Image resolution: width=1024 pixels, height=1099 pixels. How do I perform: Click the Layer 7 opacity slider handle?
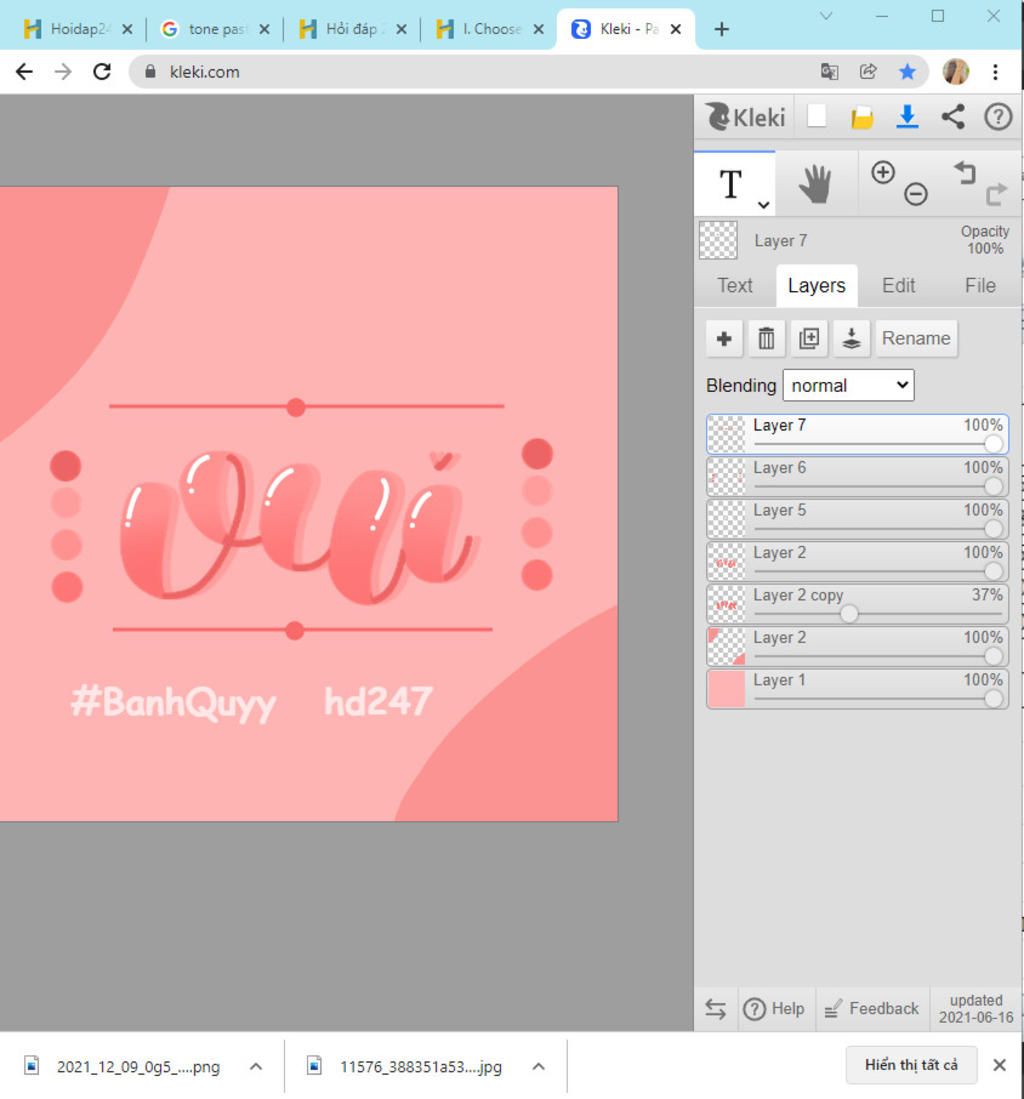[993, 444]
